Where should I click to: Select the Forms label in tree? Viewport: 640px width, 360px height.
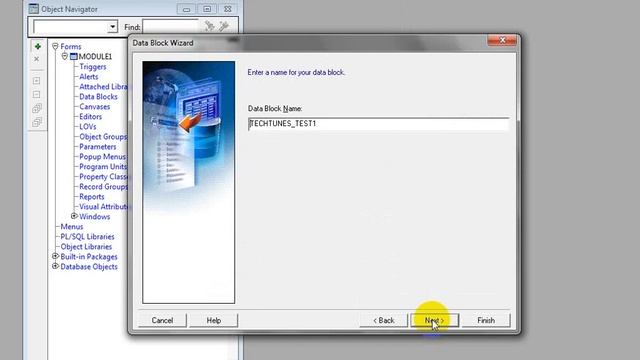click(x=71, y=47)
